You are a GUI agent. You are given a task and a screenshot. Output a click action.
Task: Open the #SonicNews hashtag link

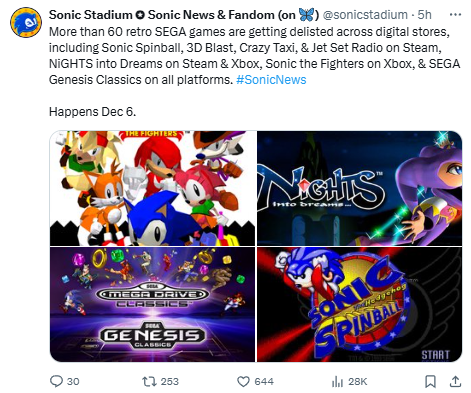pos(271,80)
